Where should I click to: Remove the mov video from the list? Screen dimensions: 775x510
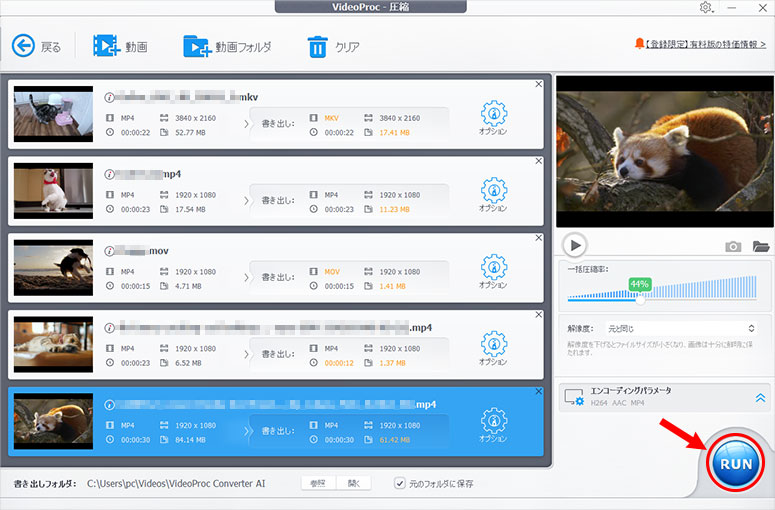[x=539, y=238]
